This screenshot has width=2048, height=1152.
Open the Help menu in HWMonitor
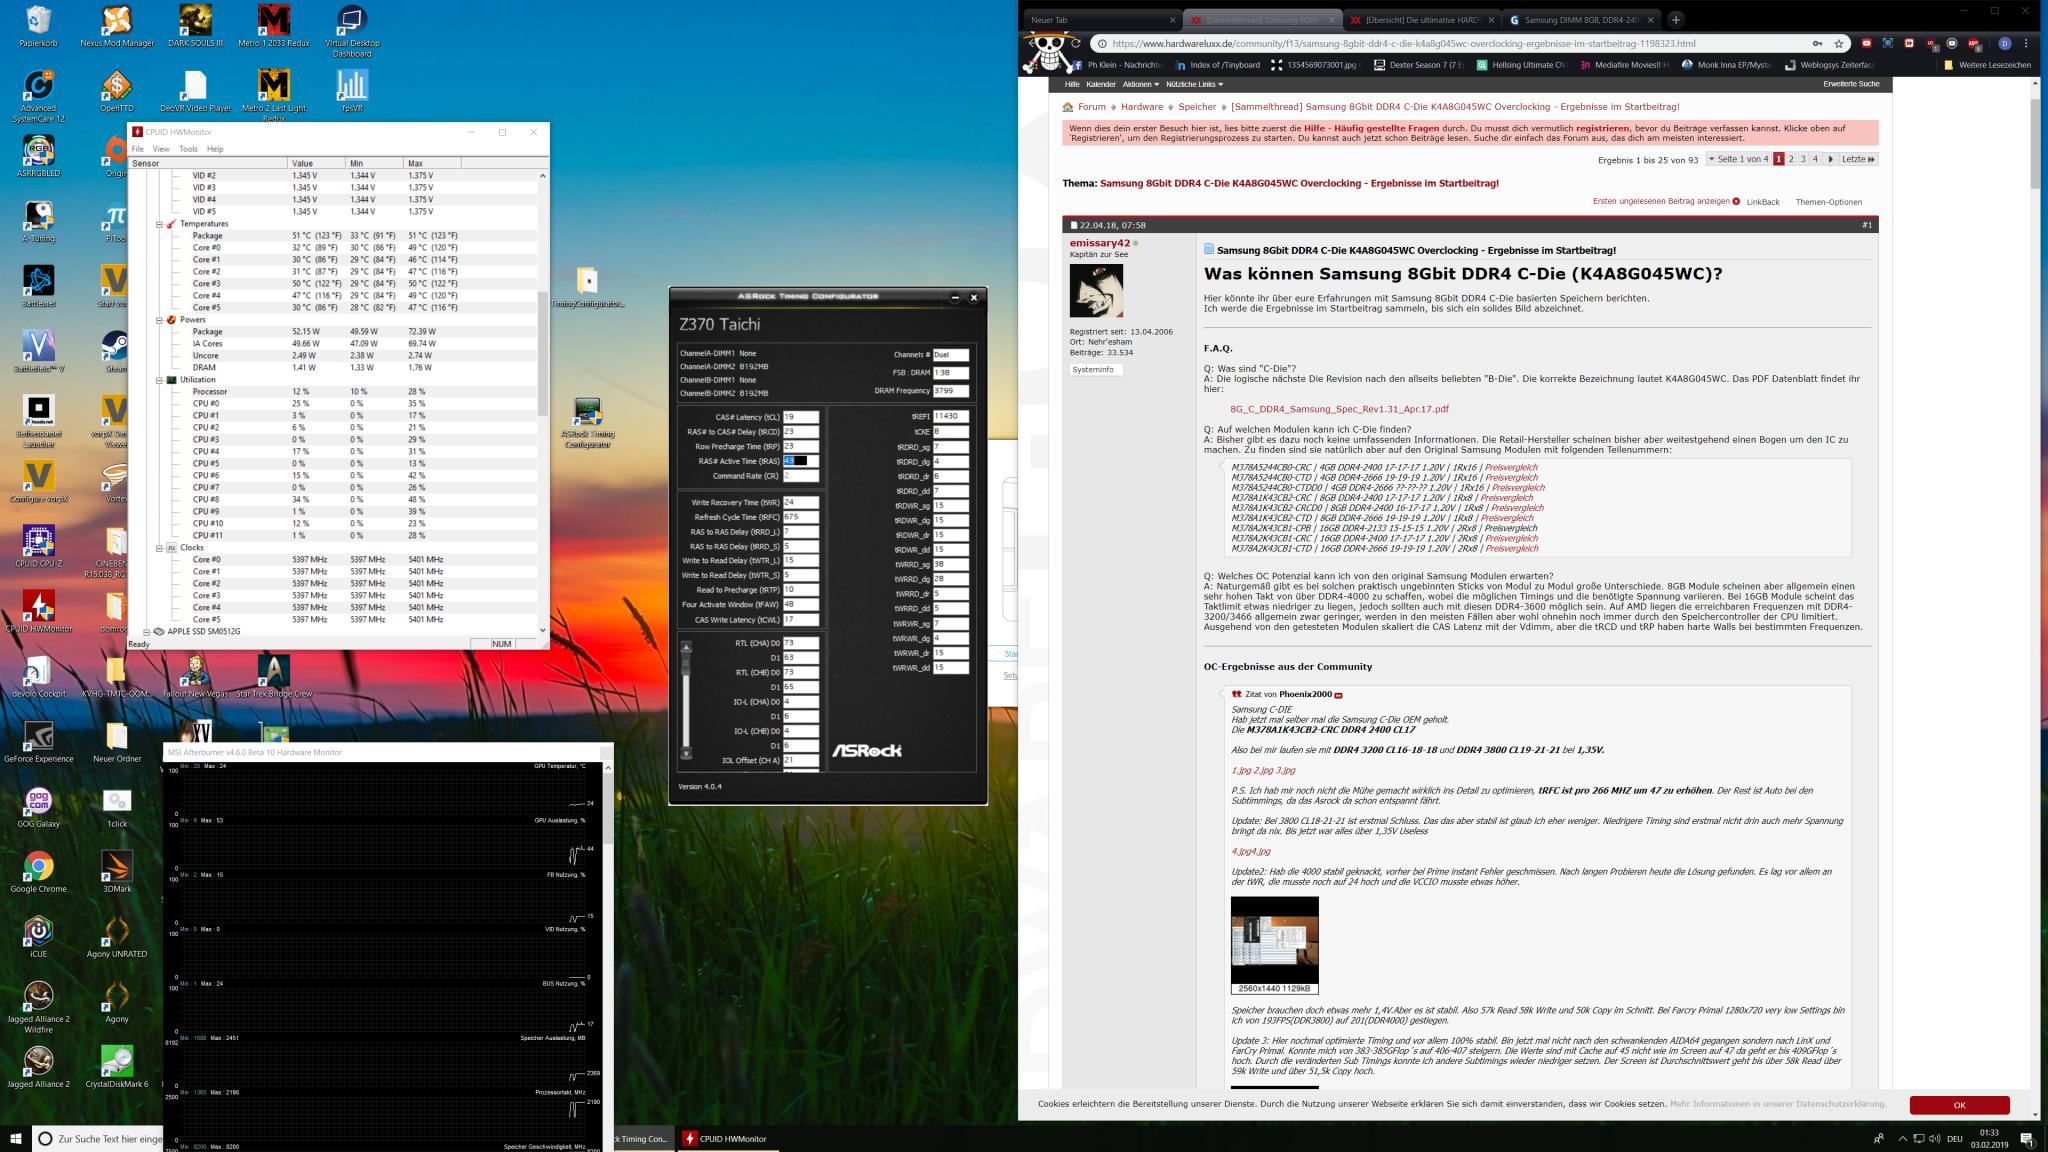tap(215, 149)
